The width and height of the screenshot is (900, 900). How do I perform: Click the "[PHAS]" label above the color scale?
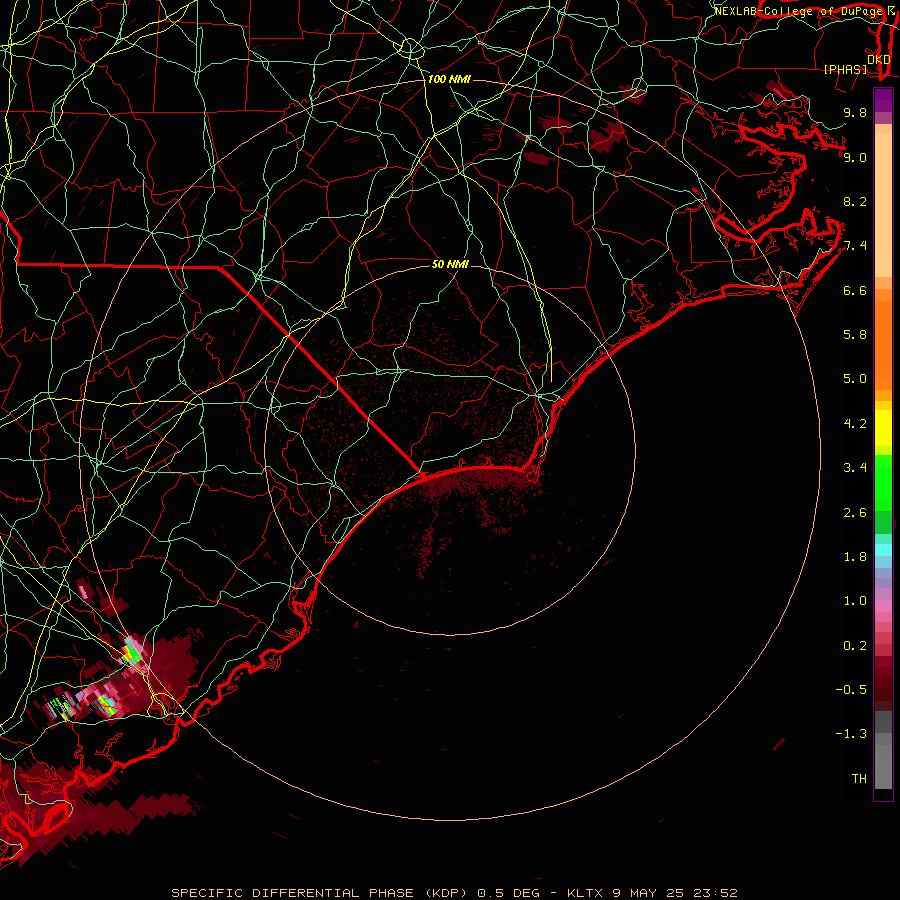click(845, 69)
